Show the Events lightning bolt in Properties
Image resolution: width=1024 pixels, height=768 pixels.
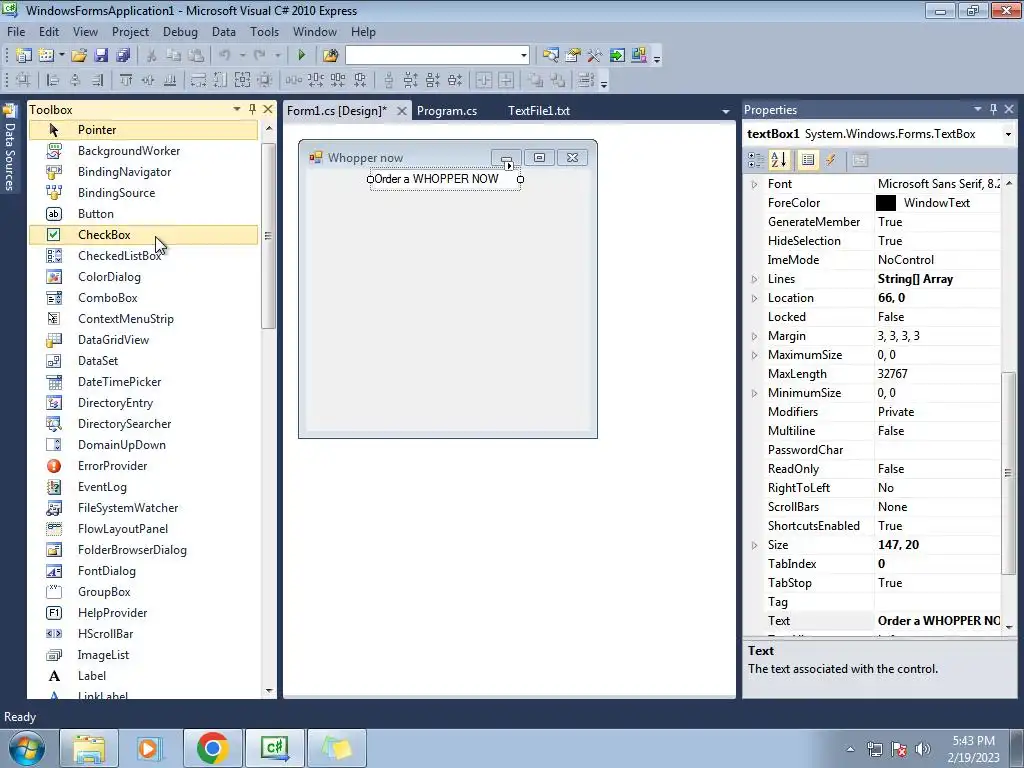pos(831,160)
